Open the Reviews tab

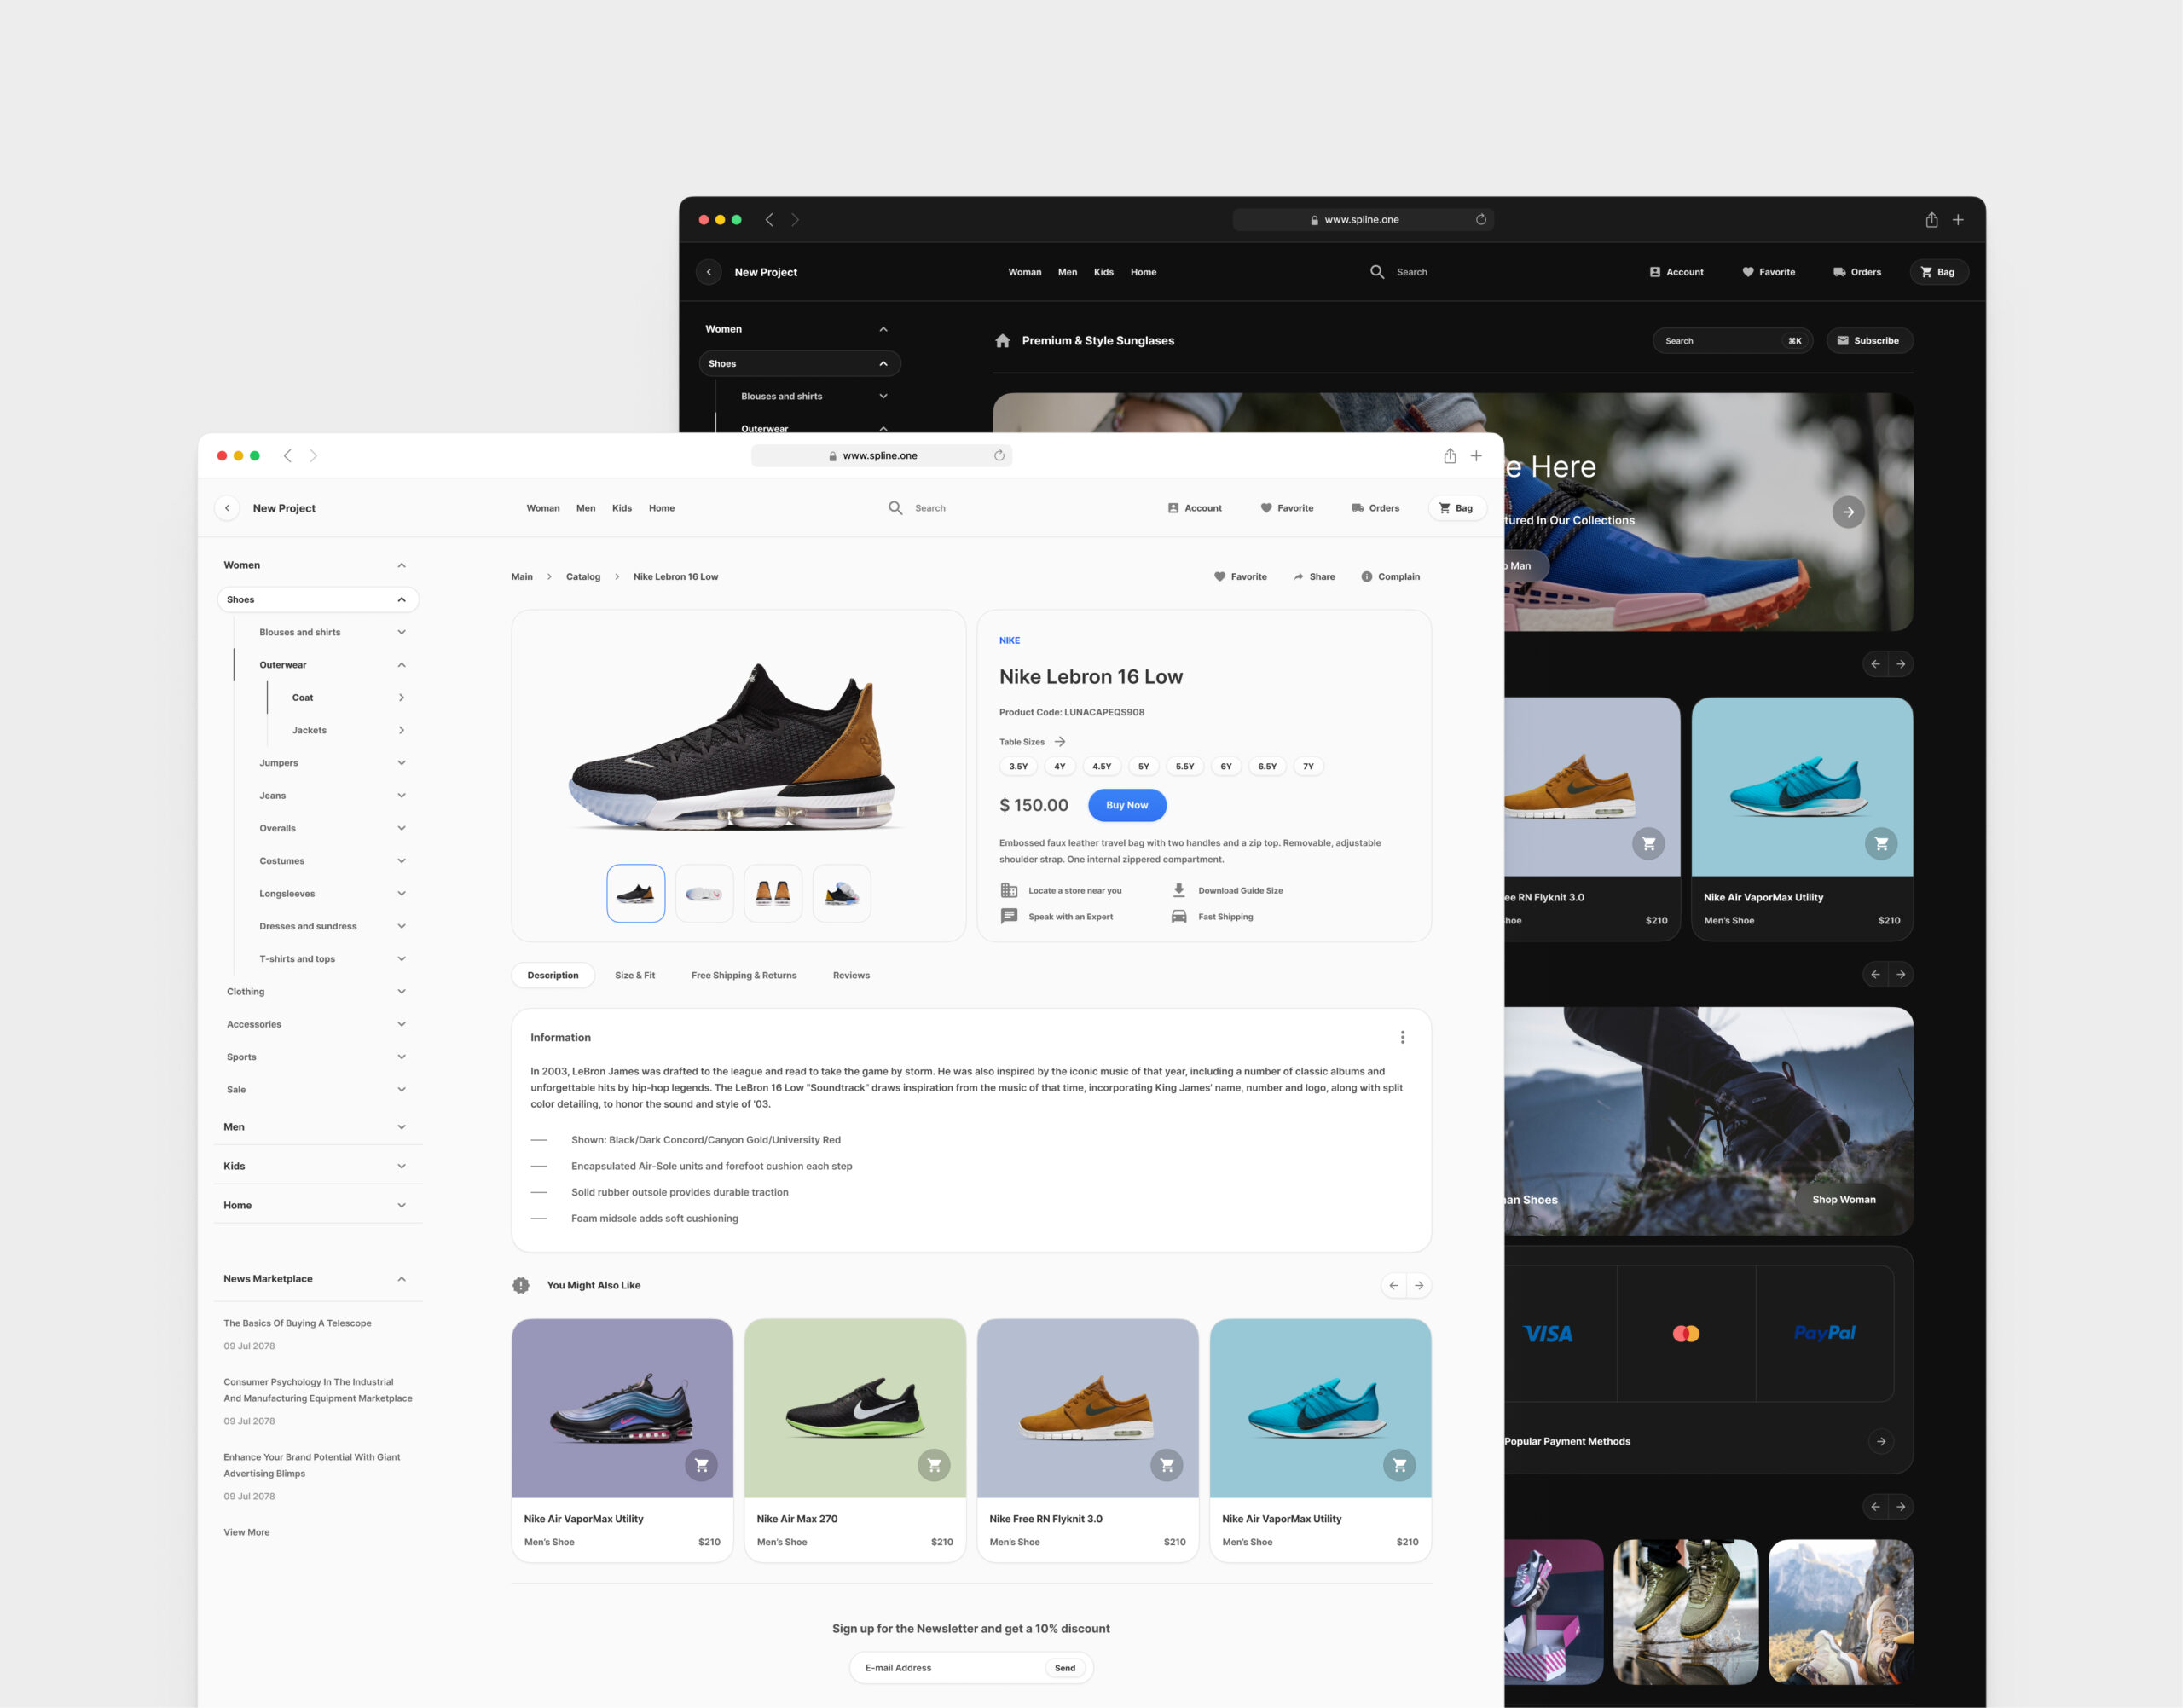(851, 975)
